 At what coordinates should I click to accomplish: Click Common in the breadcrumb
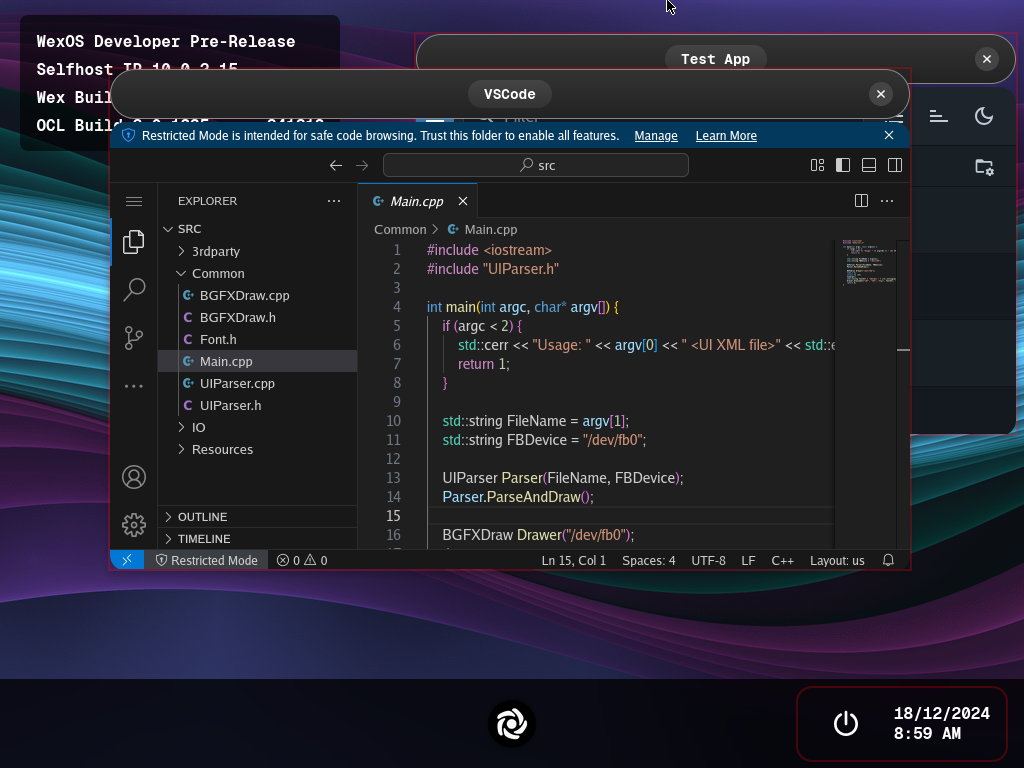pos(400,229)
